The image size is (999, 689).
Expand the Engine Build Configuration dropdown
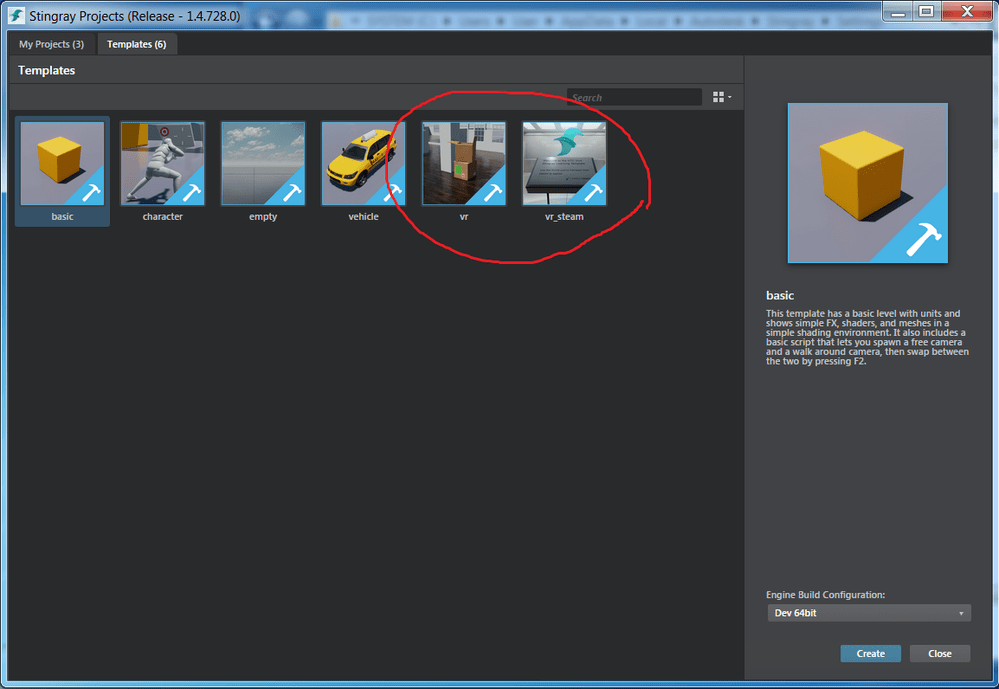coord(868,613)
